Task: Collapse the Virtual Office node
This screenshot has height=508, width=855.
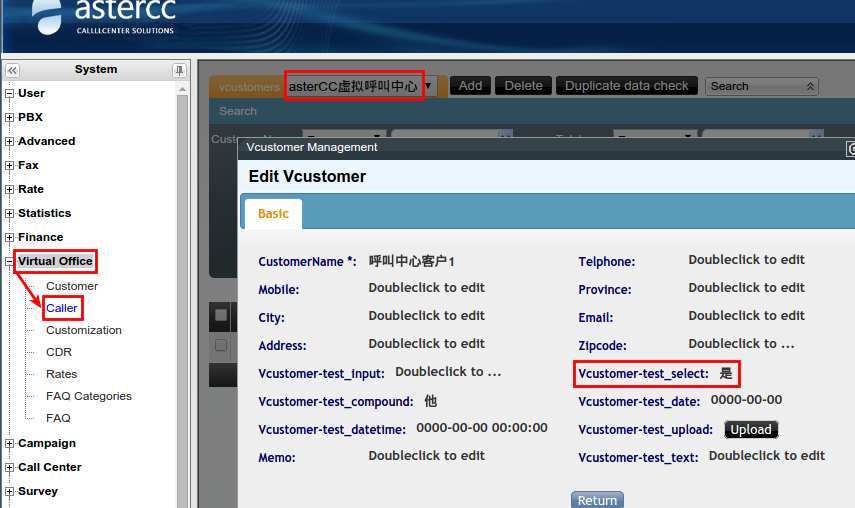Action: click(x=10, y=262)
